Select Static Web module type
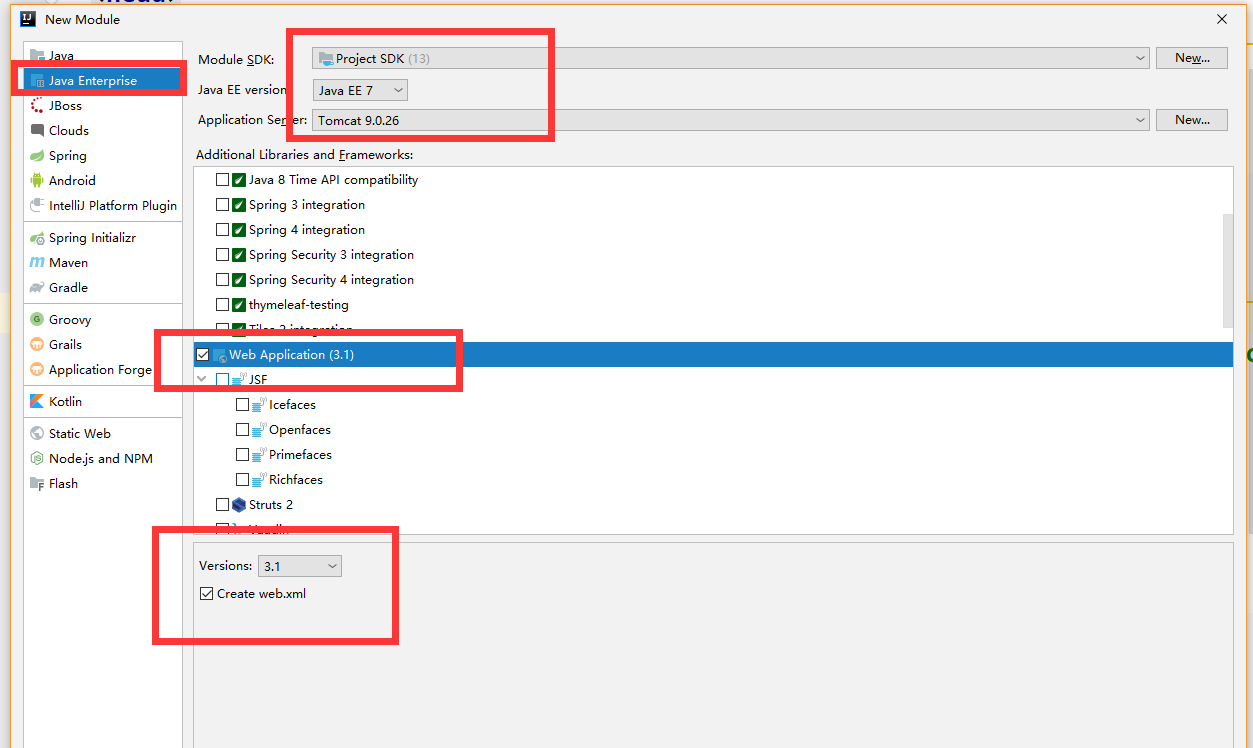This screenshot has width=1253, height=748. click(103, 433)
